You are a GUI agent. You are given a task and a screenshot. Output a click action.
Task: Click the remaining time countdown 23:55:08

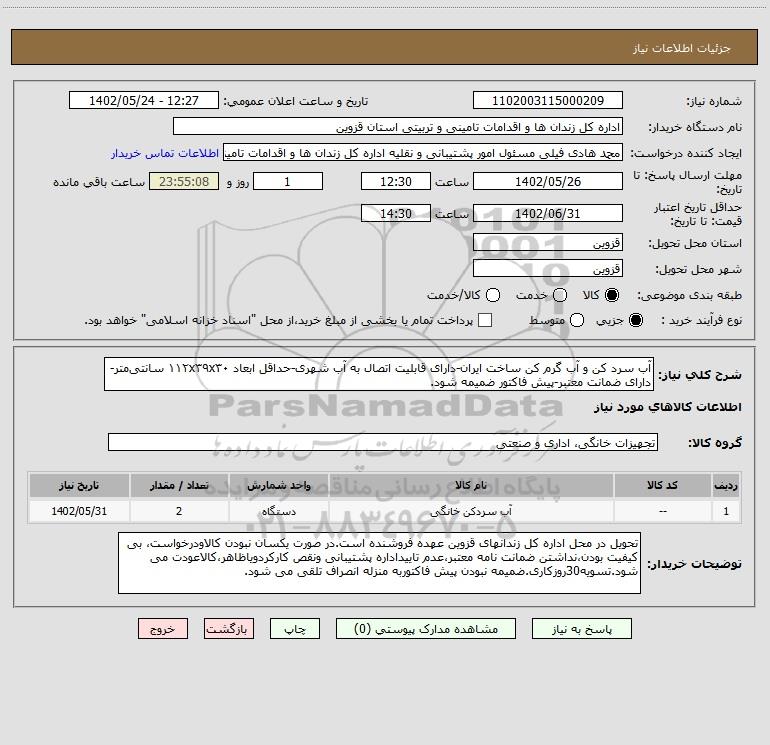coord(184,181)
